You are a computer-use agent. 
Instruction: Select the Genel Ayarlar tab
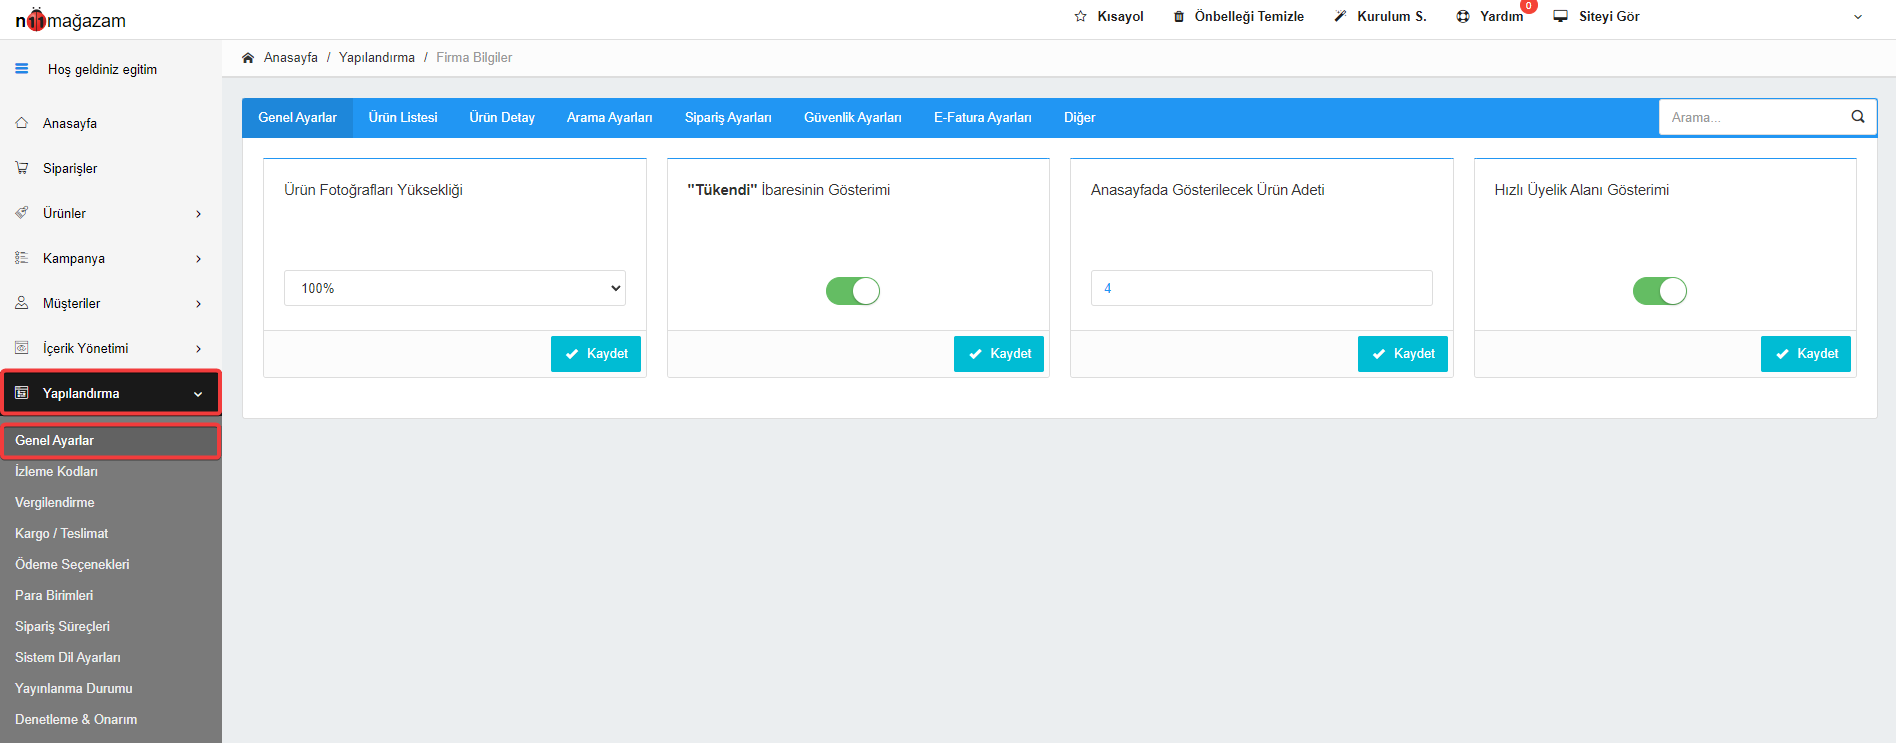297,118
